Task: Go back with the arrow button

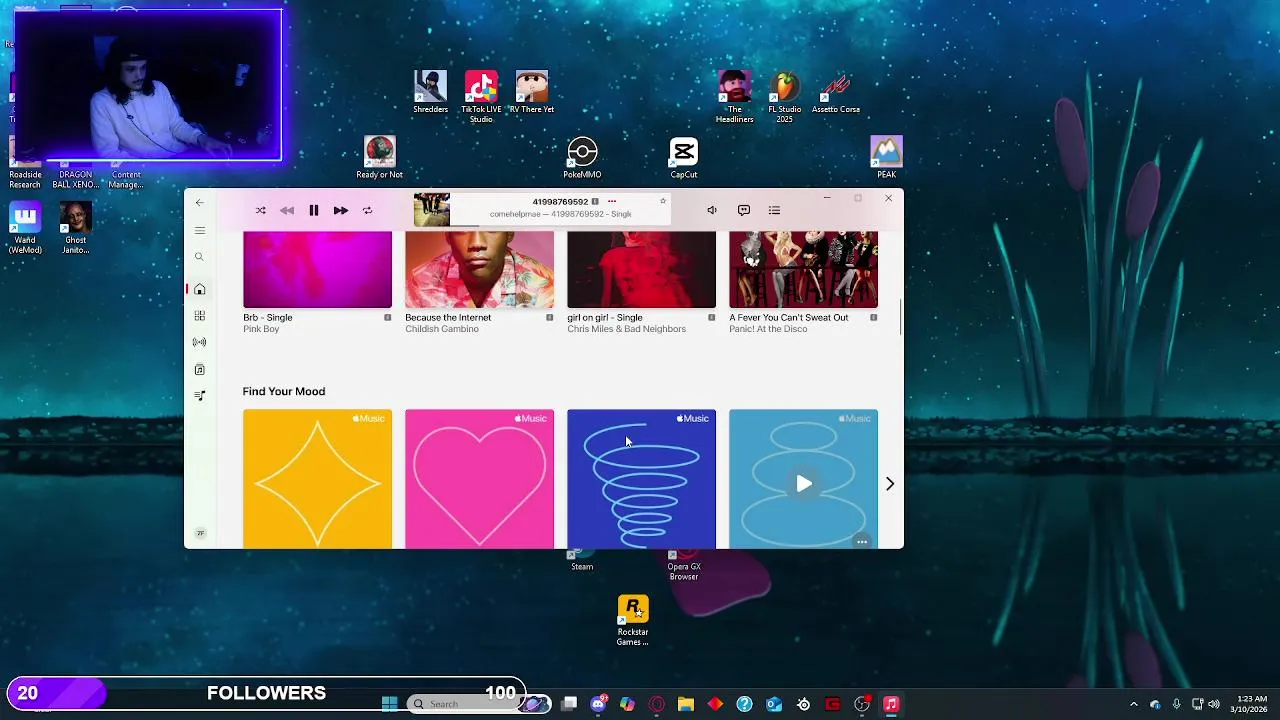Action: [x=199, y=203]
